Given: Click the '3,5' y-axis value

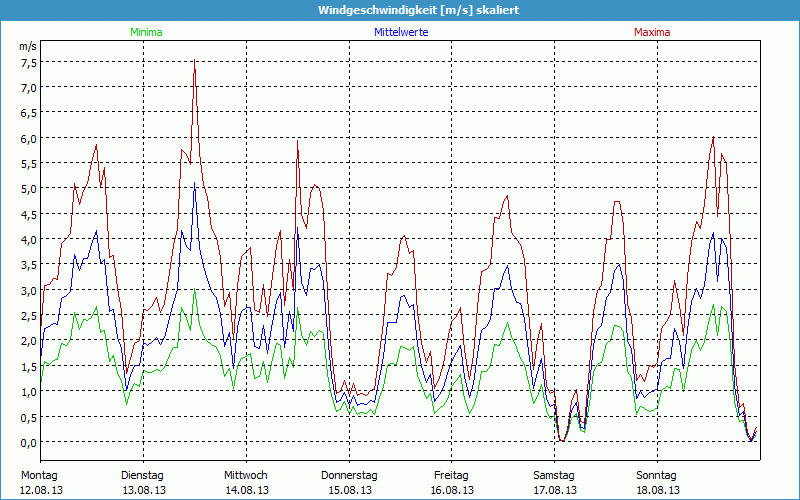Looking at the screenshot, I should point(29,265).
